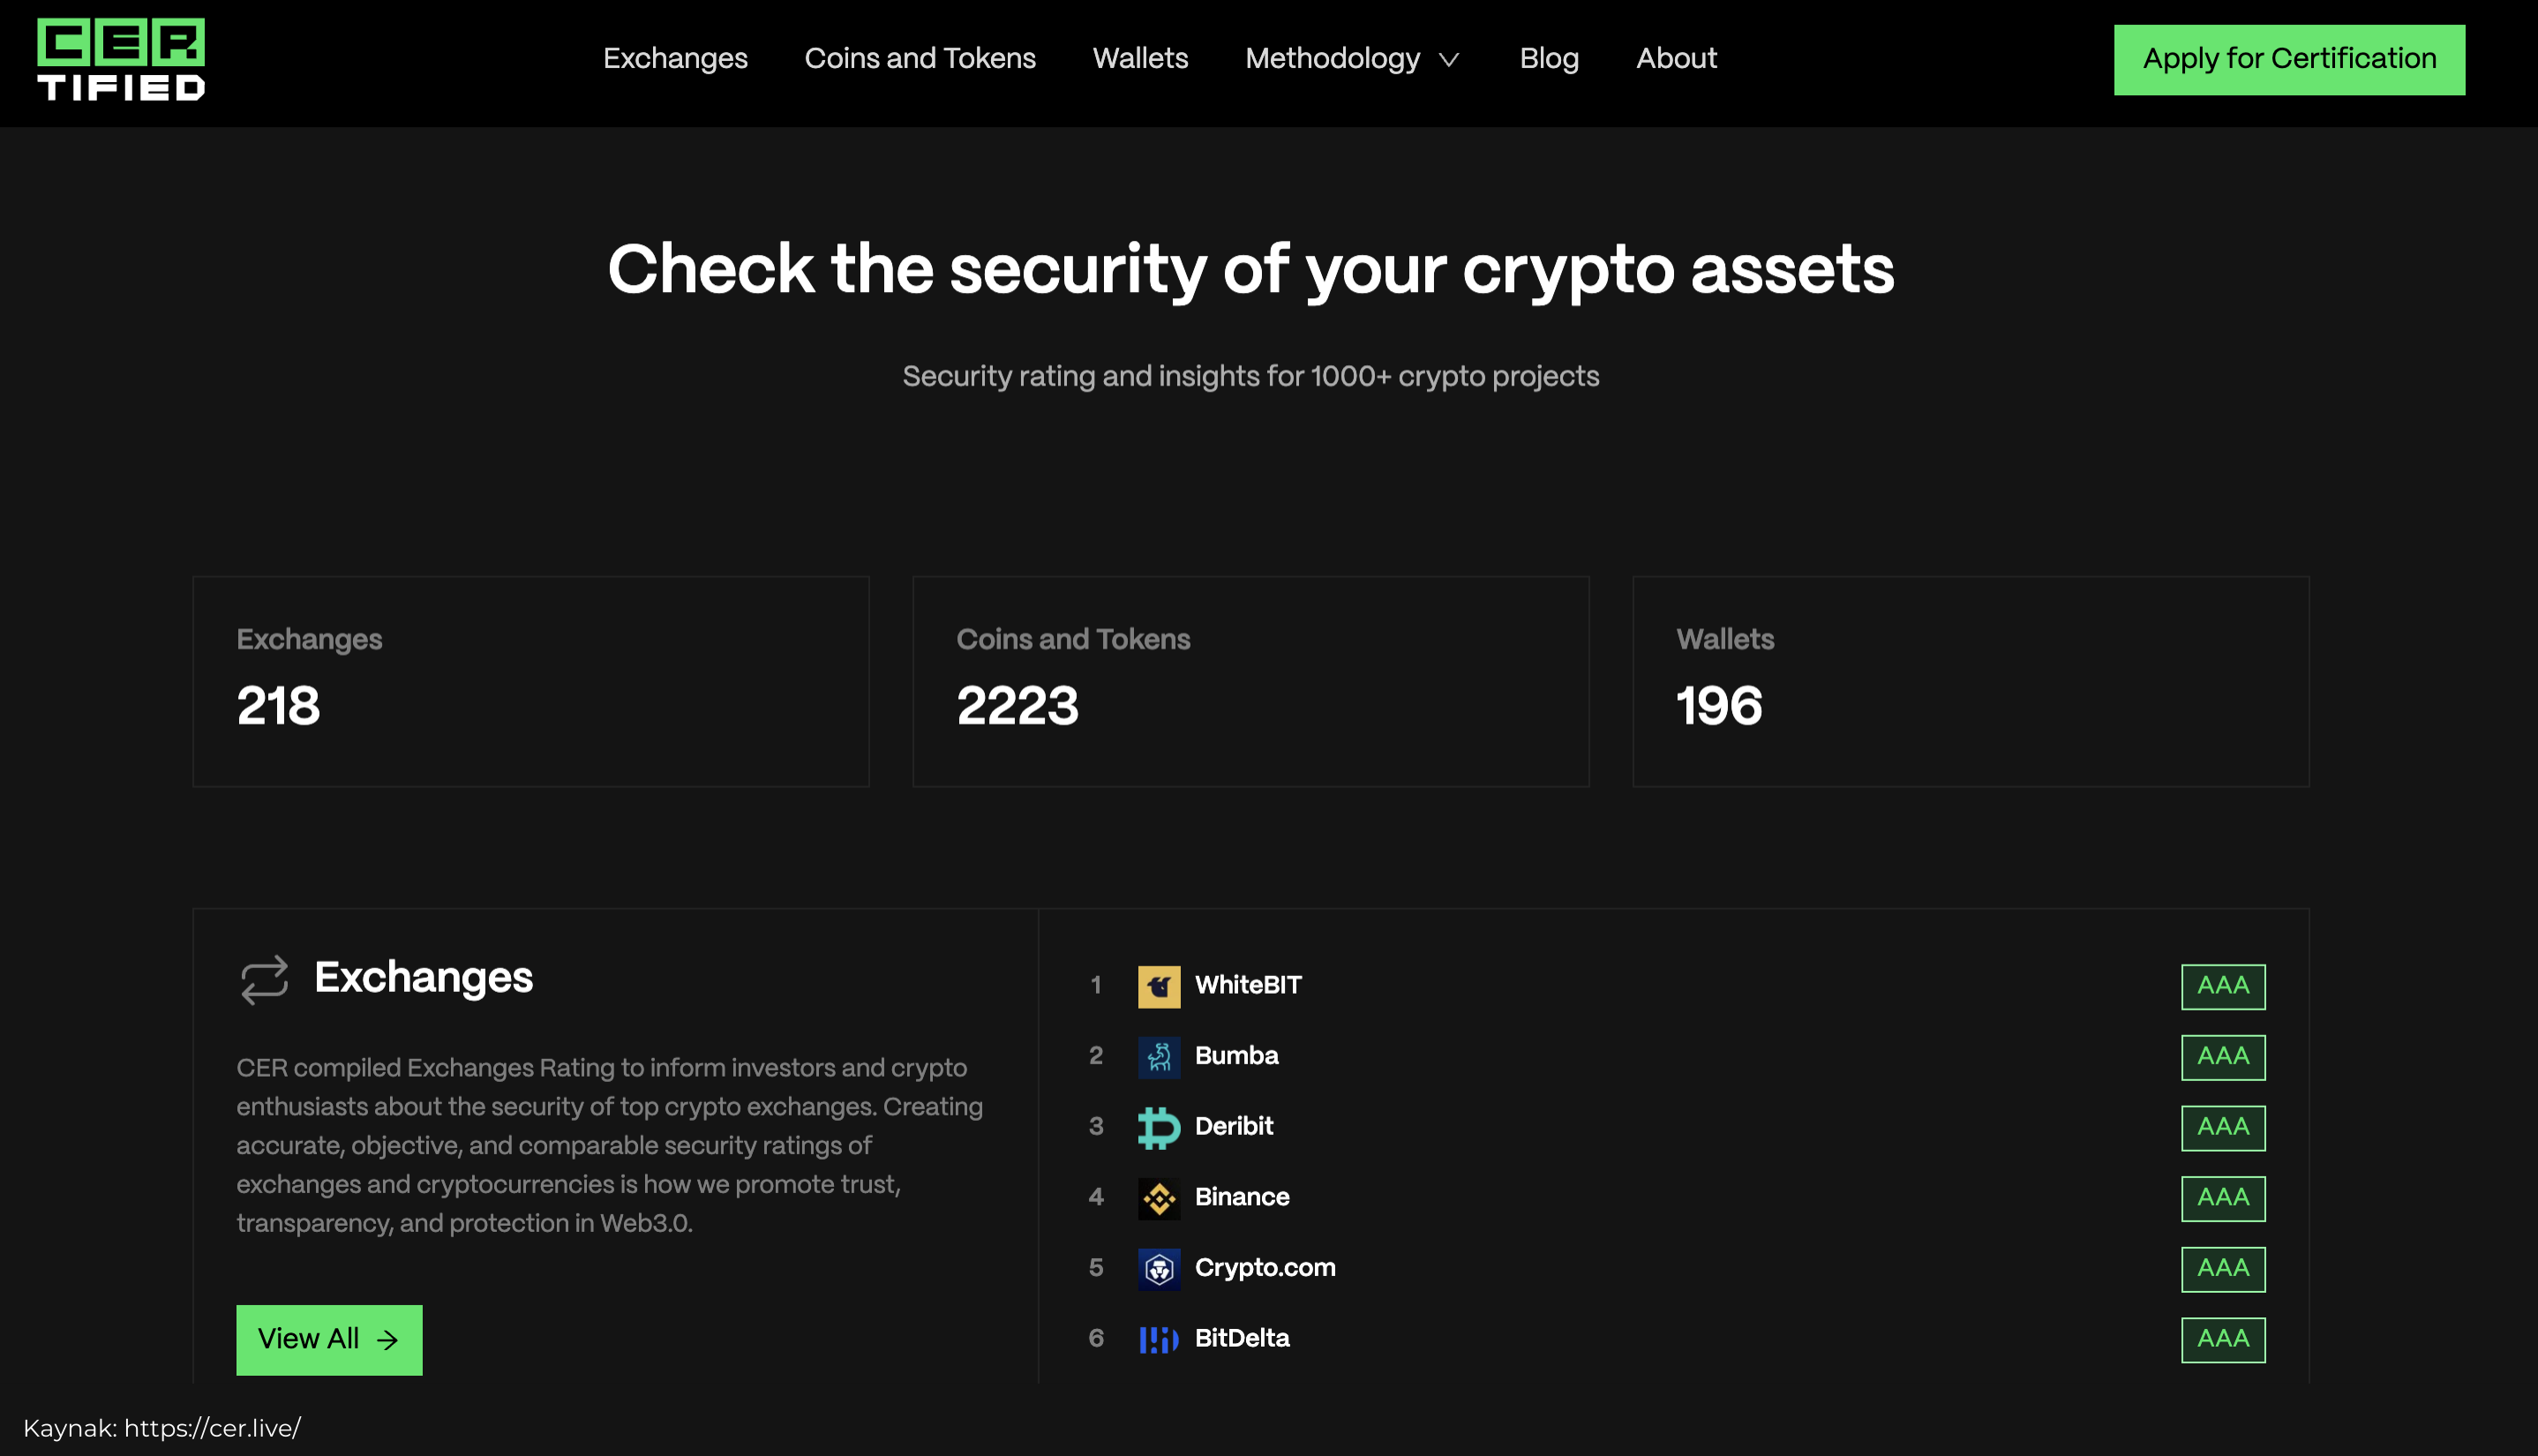Click Apply for Certification button
The image size is (2538, 1456).
[2289, 57]
